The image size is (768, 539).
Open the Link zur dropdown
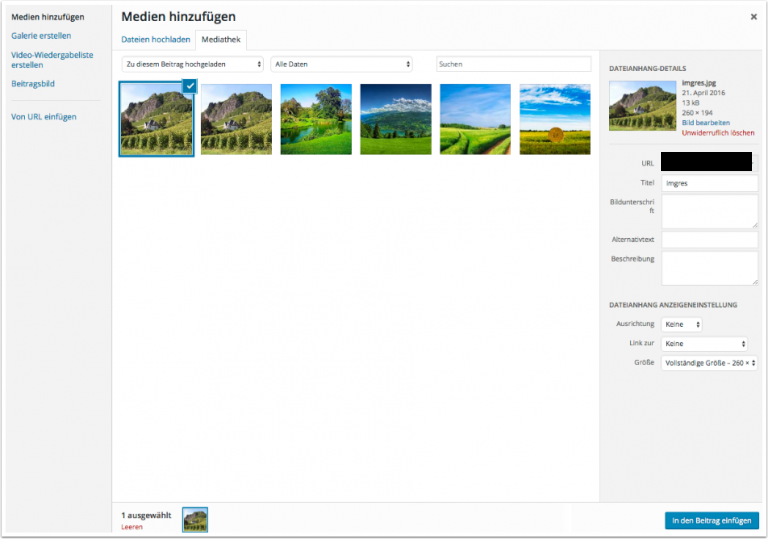704,343
